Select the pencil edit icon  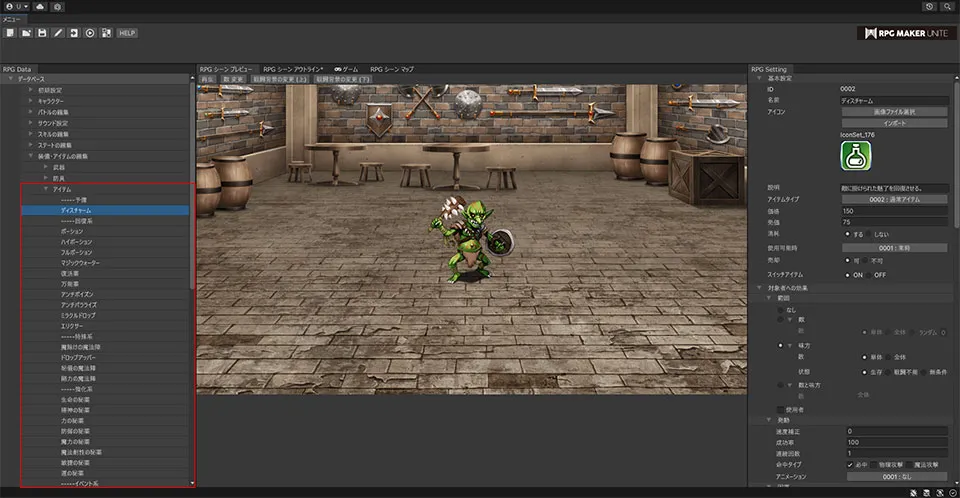pos(59,33)
